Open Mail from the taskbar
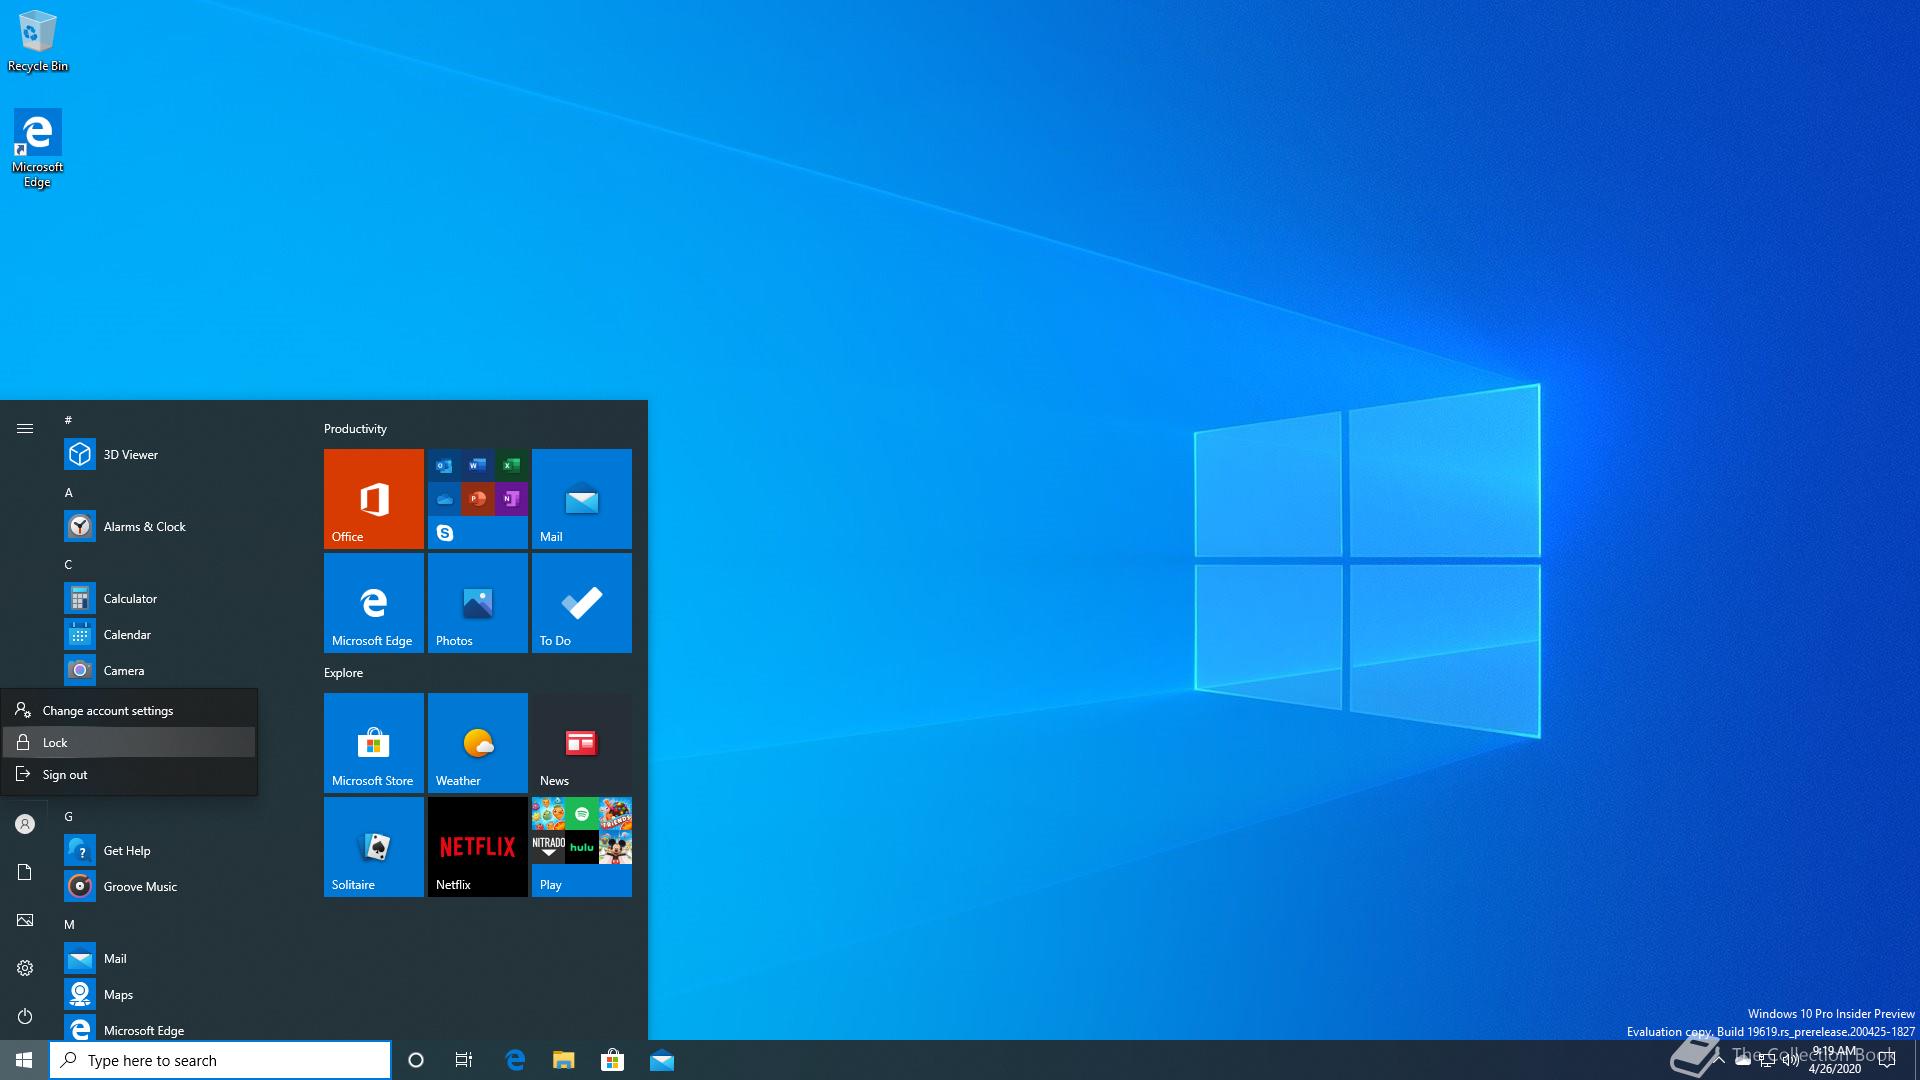Screen dimensions: 1920x1080 (x=661, y=1060)
